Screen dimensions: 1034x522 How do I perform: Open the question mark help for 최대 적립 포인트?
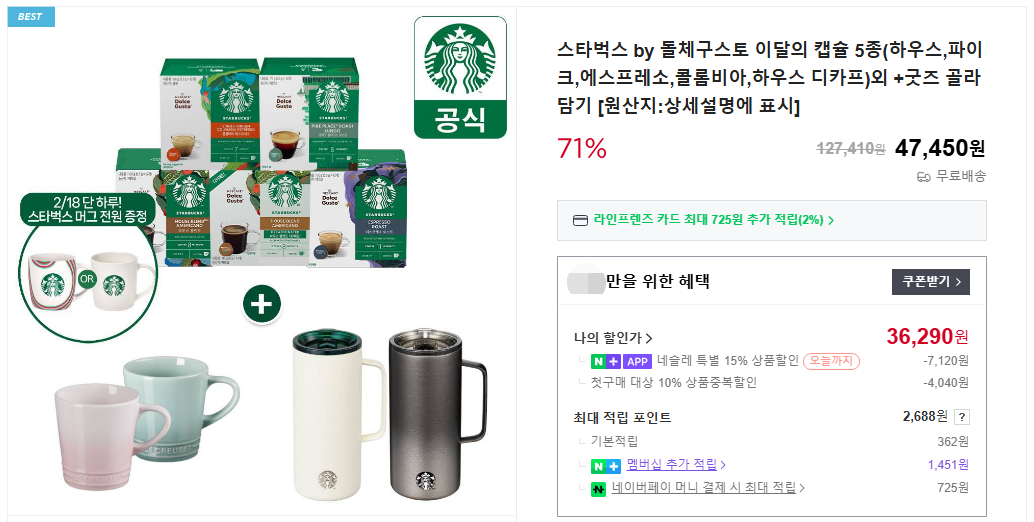[x=962, y=417]
